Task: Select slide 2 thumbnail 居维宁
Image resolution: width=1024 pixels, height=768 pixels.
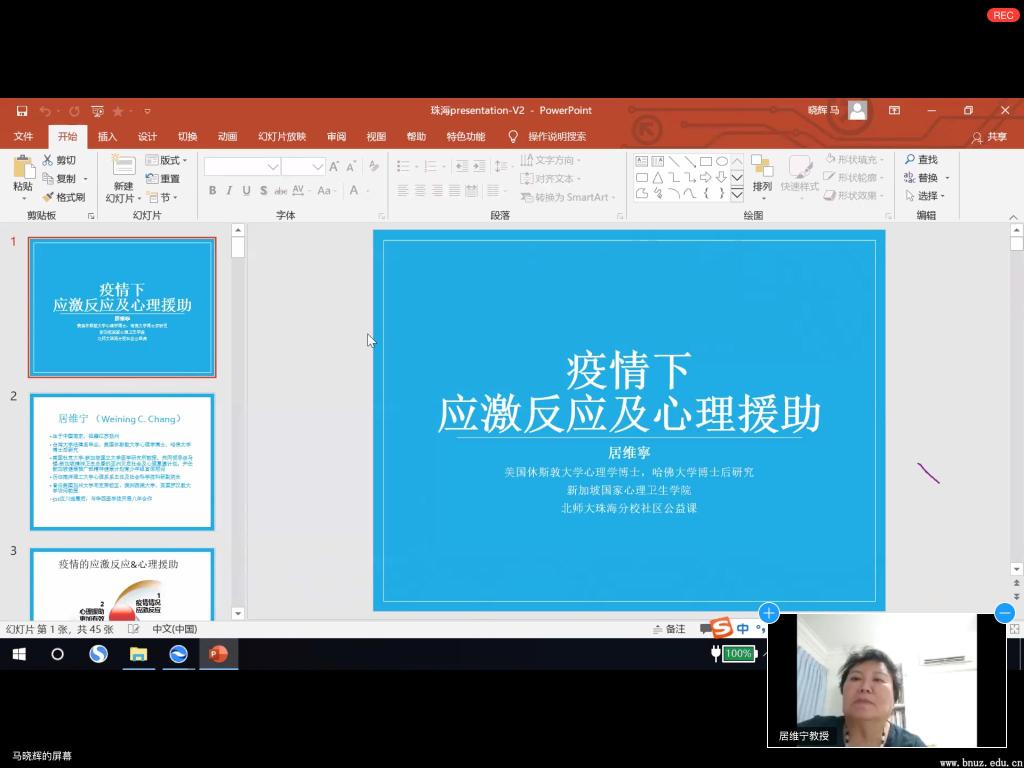Action: pyautogui.click(x=122, y=461)
